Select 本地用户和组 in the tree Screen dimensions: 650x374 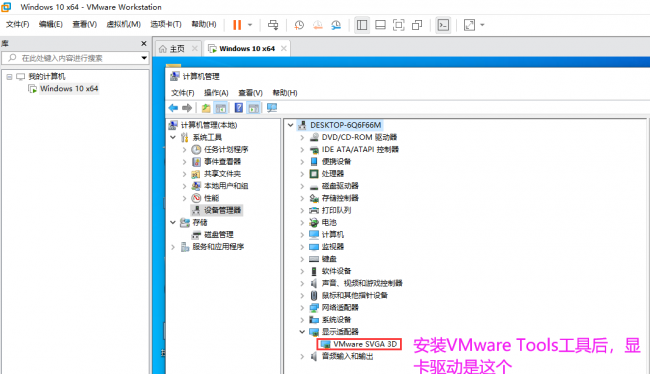[226, 186]
